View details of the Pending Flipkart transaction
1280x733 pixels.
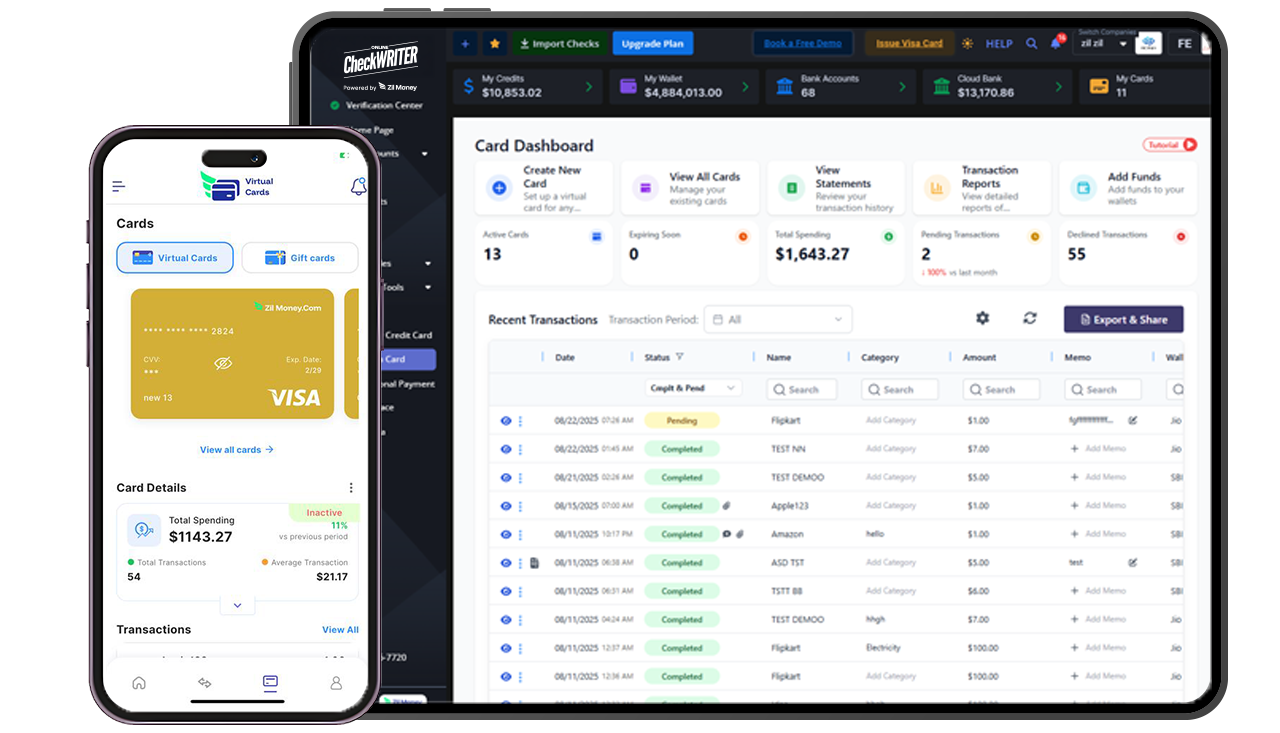506,421
